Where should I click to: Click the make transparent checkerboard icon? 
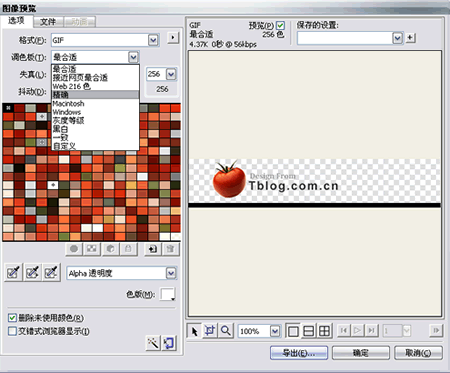click(92, 249)
